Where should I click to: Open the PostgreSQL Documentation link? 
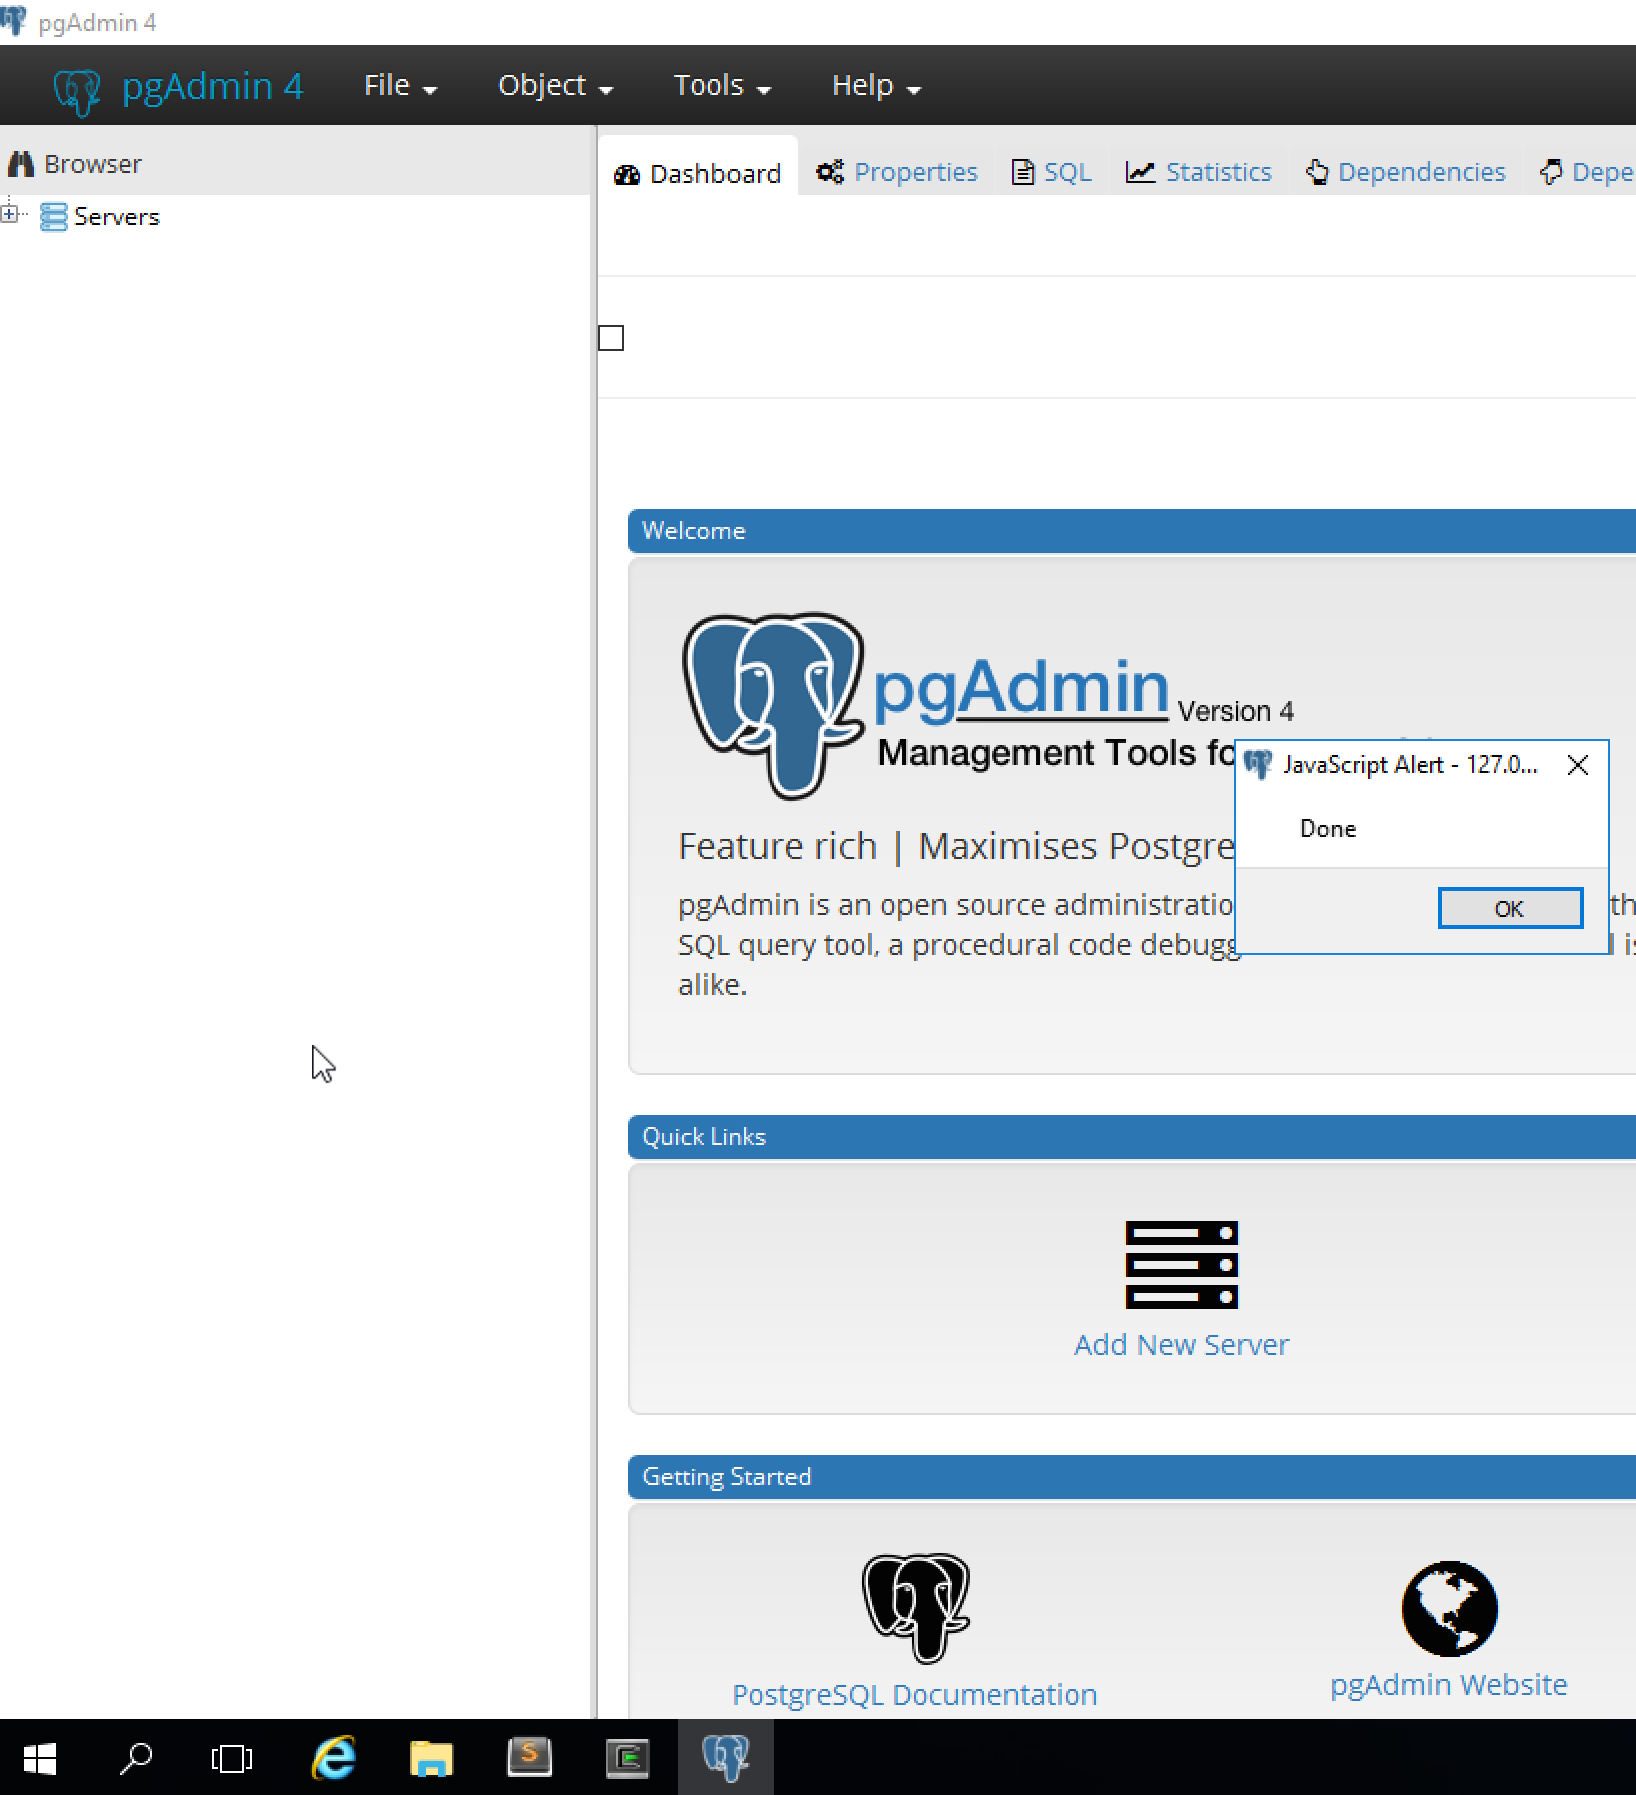point(915,1694)
